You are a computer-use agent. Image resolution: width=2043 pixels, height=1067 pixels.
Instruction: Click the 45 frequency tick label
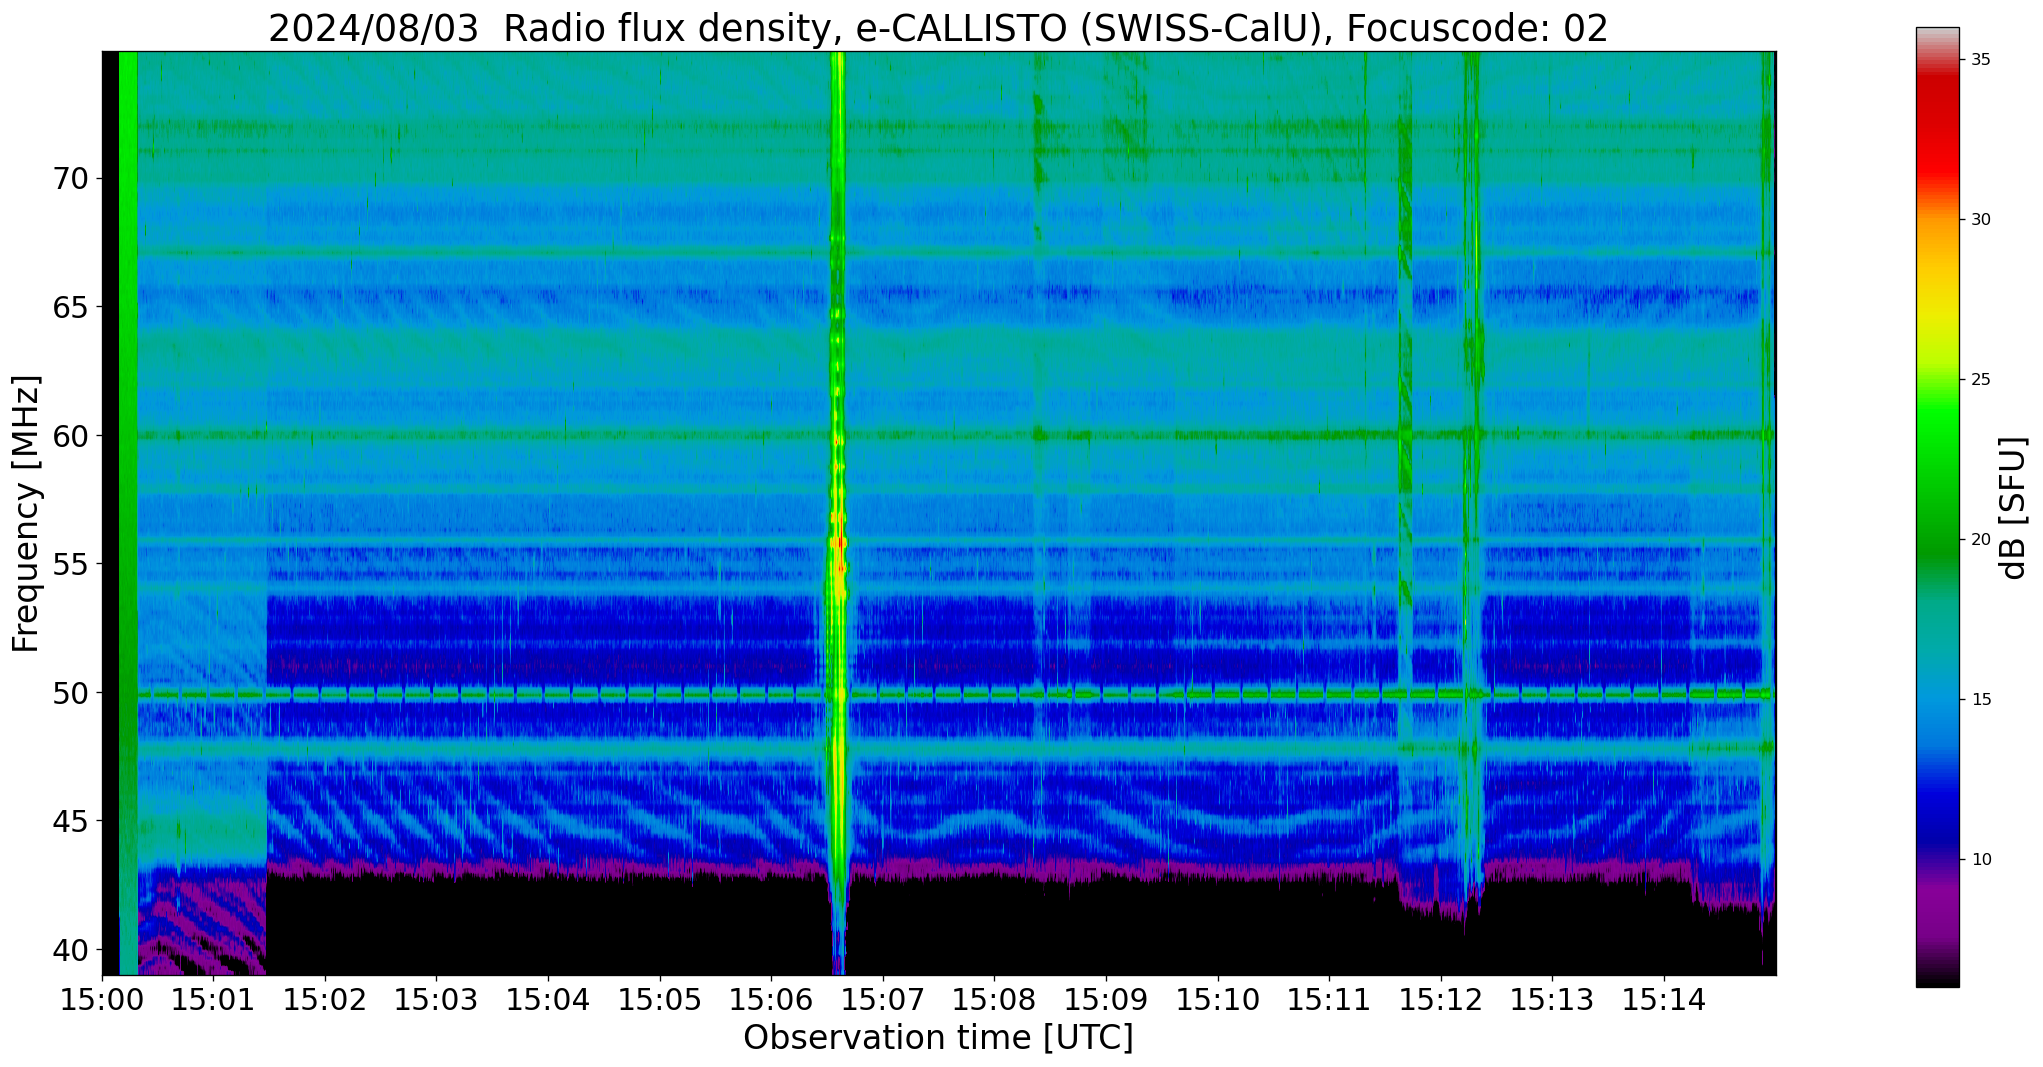click(x=70, y=821)
